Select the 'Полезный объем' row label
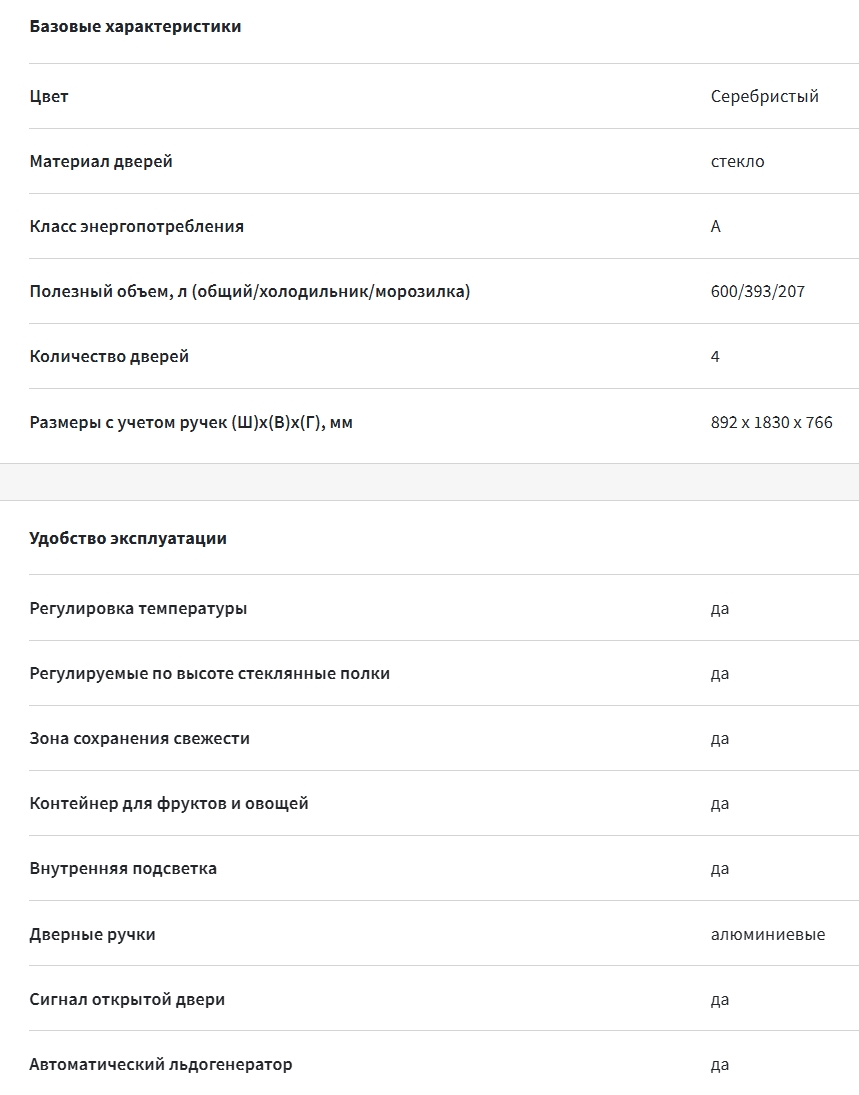The image size is (859, 1095). point(249,291)
